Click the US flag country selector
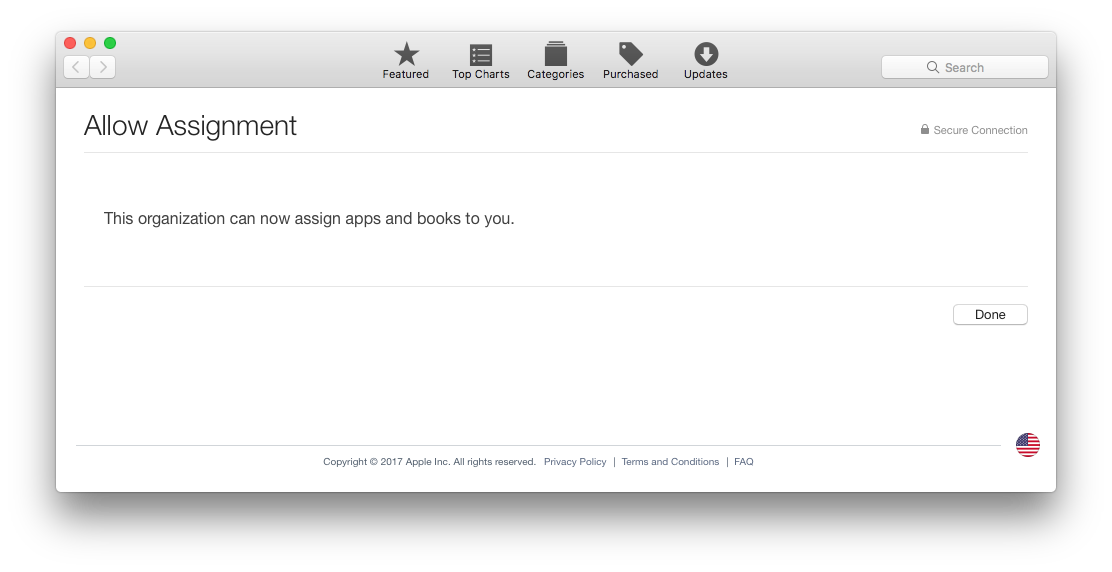The width and height of the screenshot is (1112, 572). tap(1028, 445)
